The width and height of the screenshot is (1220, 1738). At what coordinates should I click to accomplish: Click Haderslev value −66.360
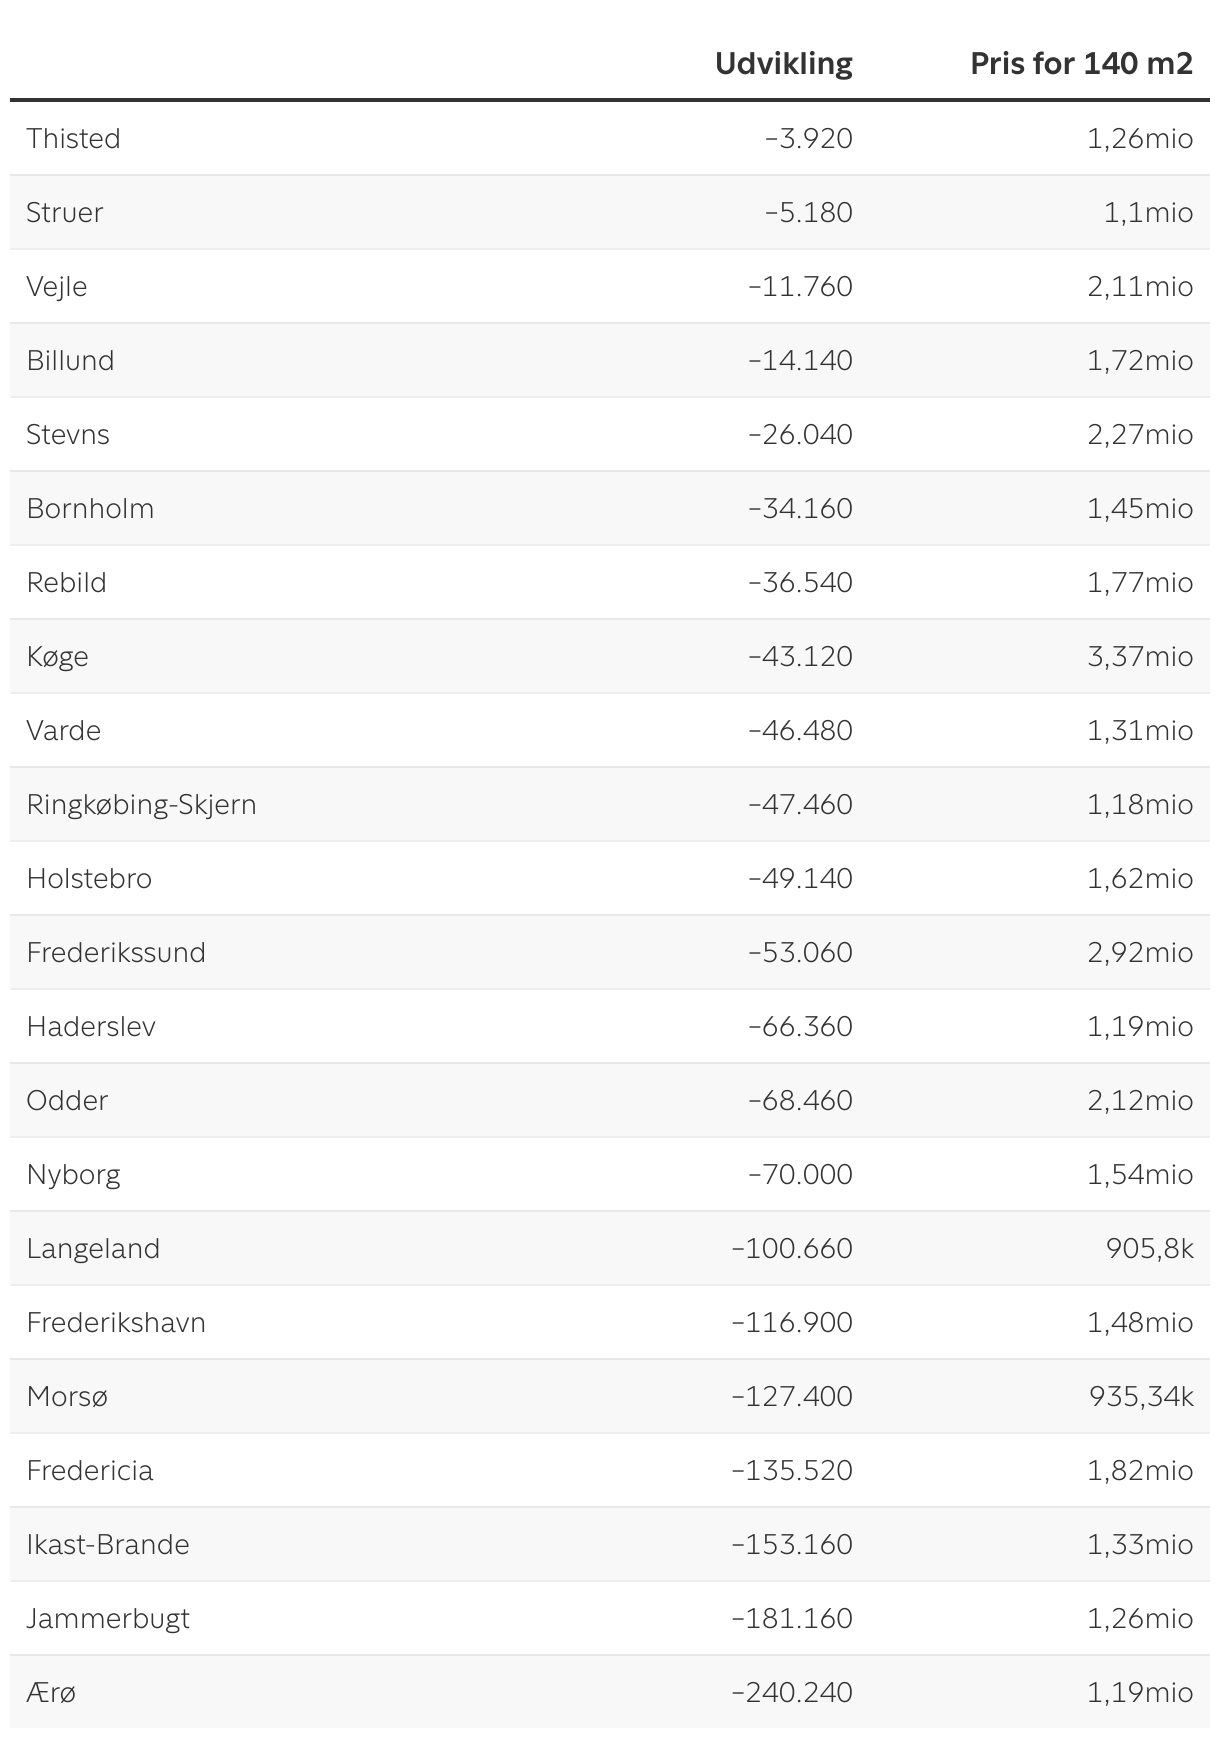coord(800,1026)
